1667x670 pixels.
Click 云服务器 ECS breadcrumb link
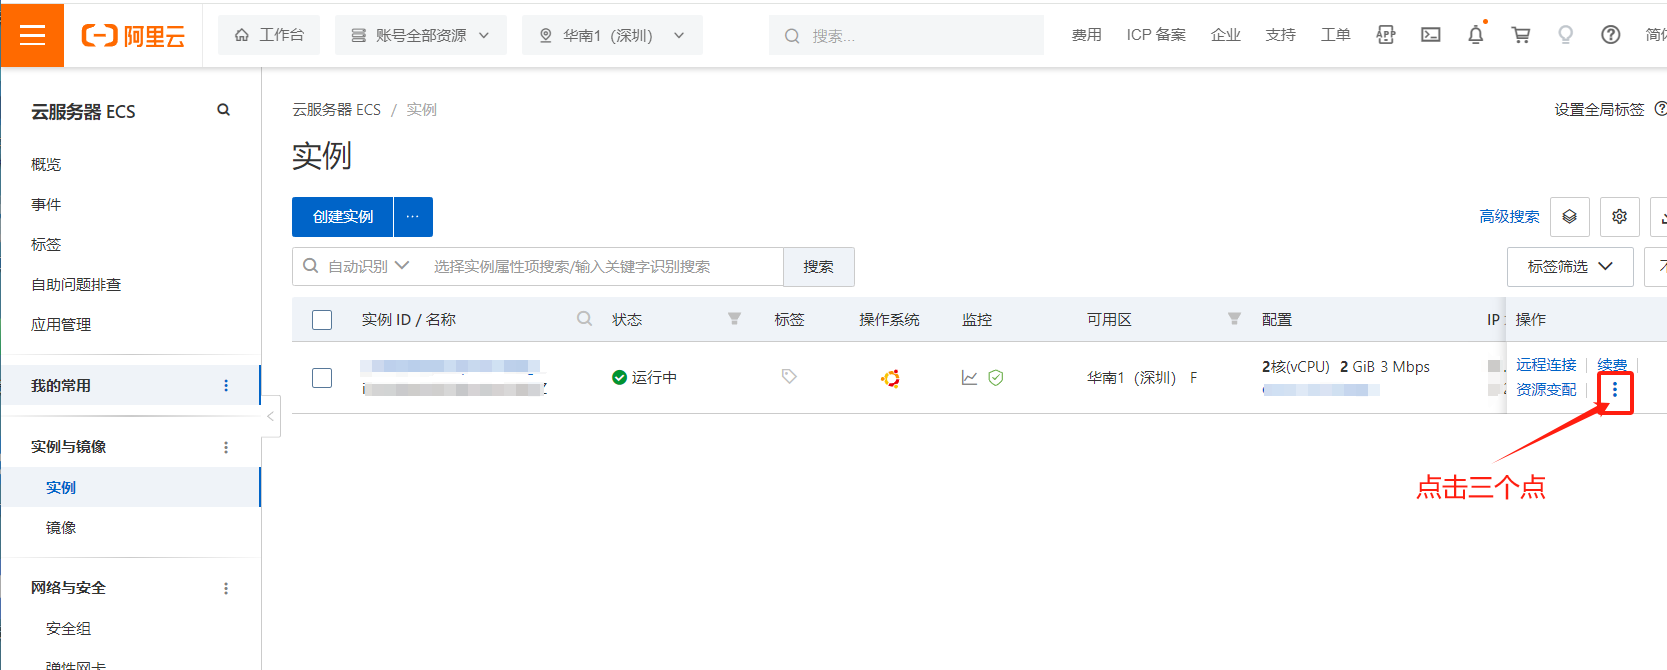336,110
